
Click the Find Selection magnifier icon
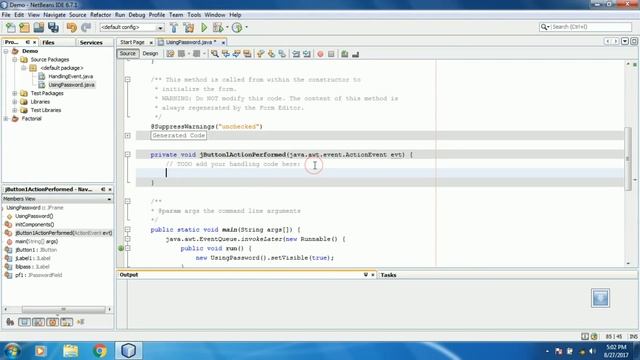point(215,54)
